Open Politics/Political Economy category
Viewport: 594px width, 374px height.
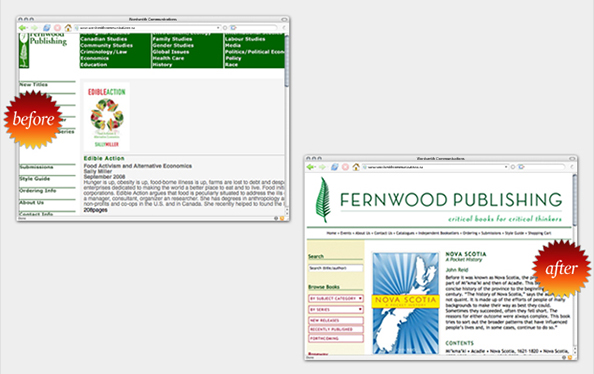255,52
